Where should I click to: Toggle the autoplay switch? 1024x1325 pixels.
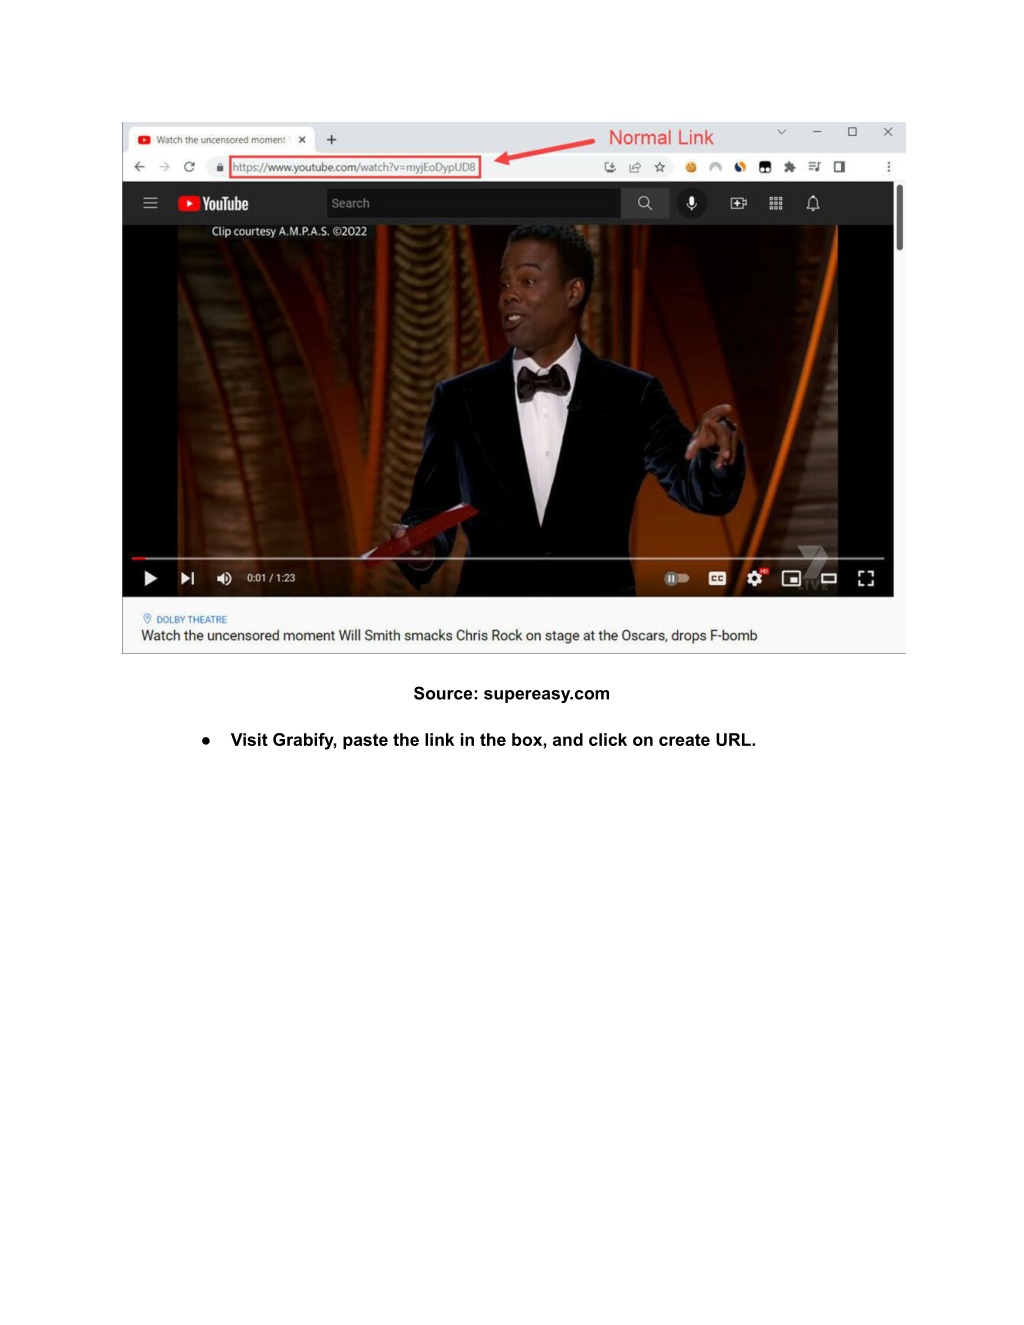tap(677, 578)
